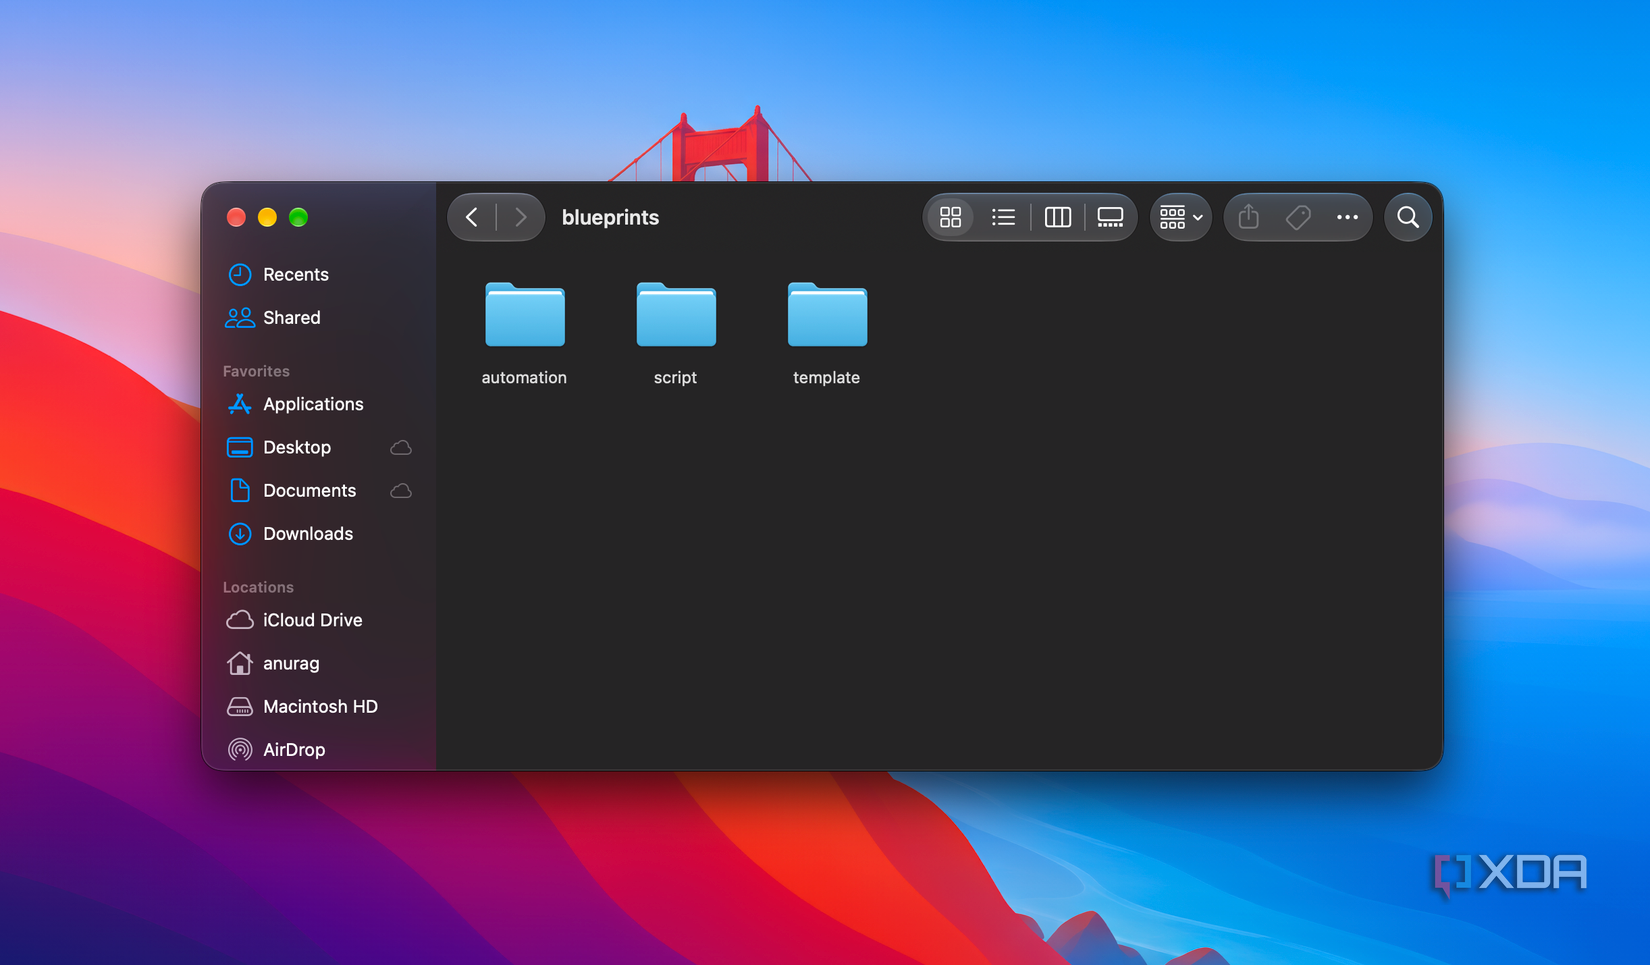This screenshot has height=965, width=1650.
Task: Click the automation folder name label
Action: click(524, 377)
